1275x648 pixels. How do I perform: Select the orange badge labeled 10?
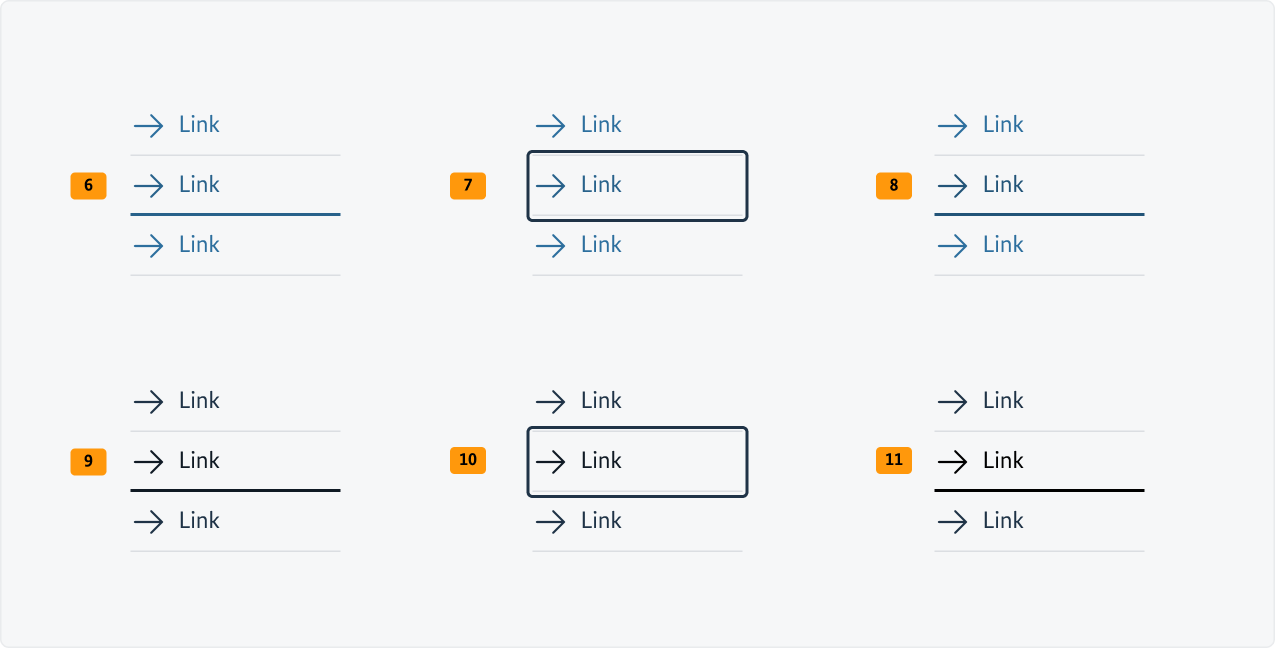(468, 461)
